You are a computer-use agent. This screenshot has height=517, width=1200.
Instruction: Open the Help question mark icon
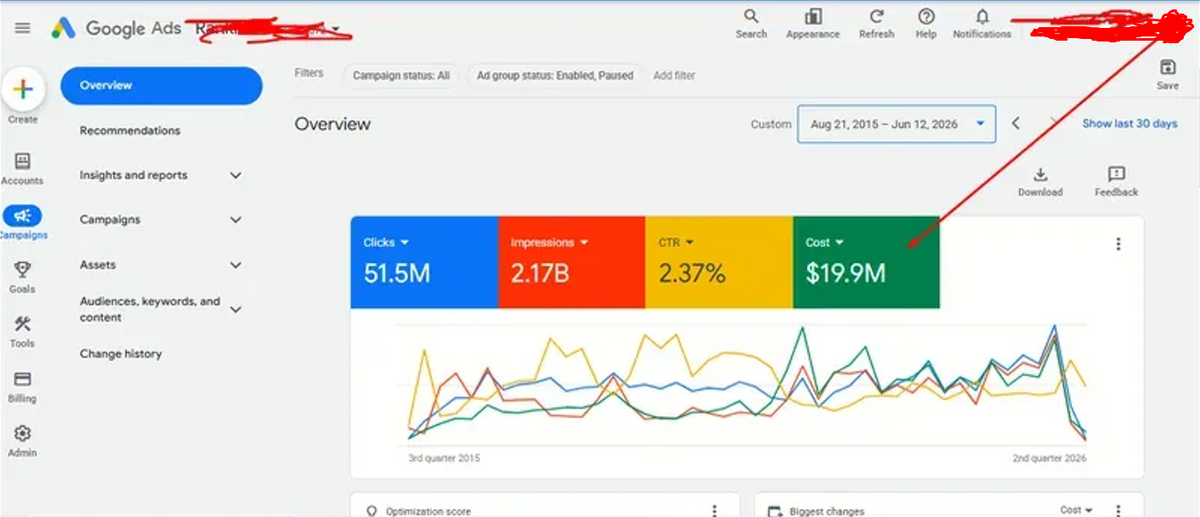(x=926, y=17)
